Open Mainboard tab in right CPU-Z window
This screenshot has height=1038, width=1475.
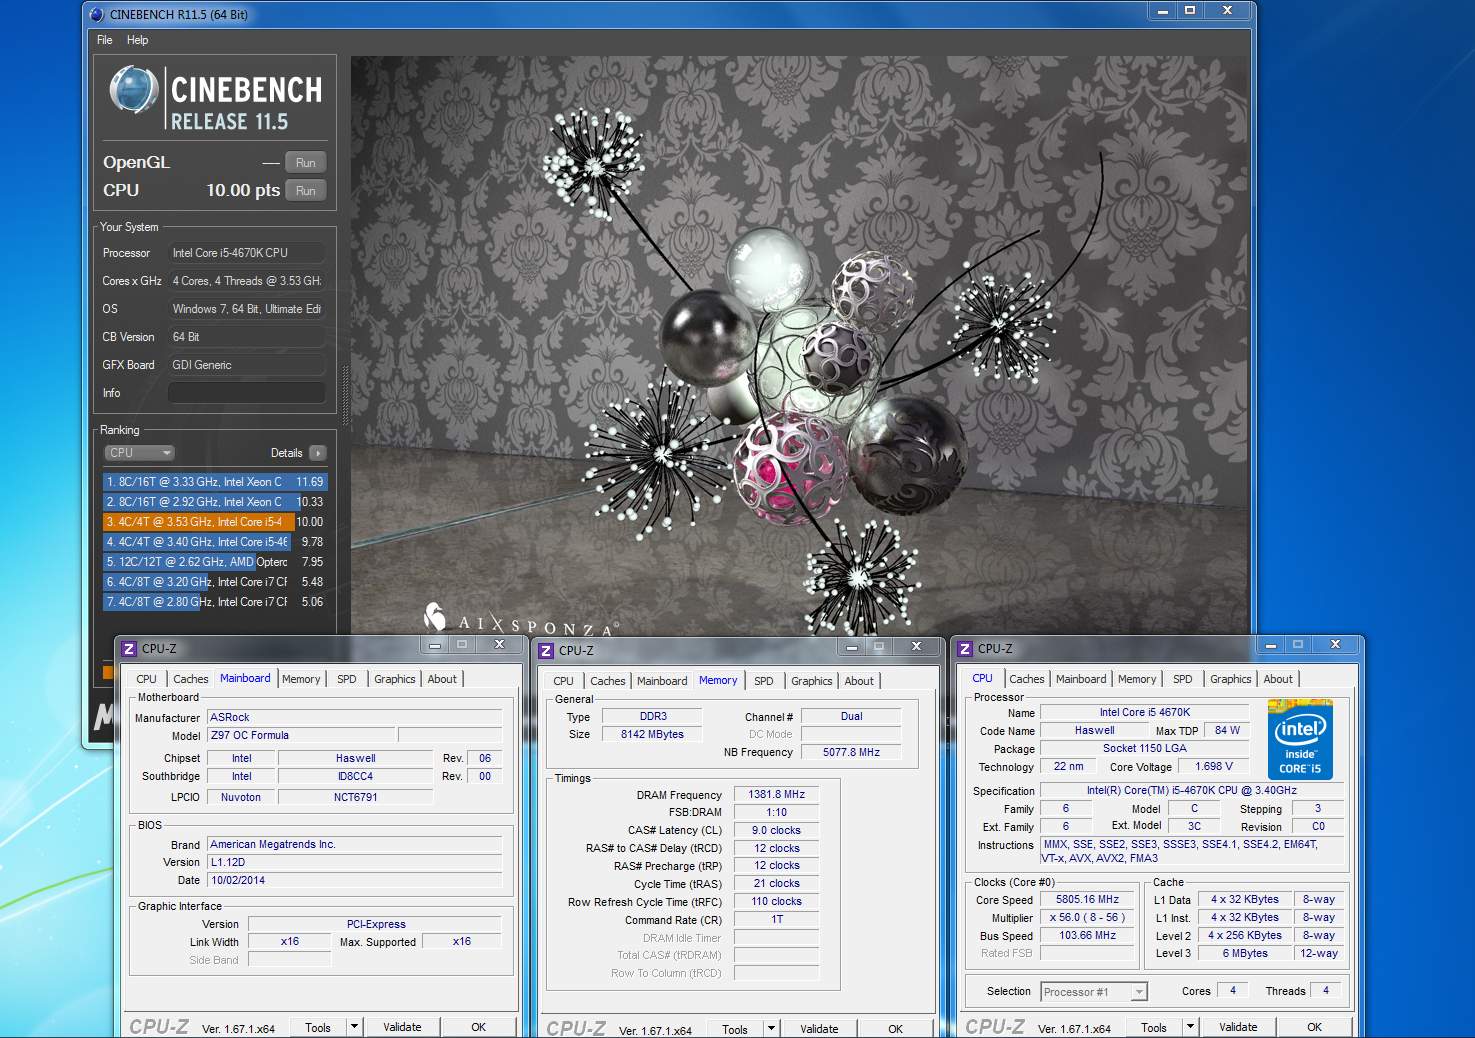1081,679
